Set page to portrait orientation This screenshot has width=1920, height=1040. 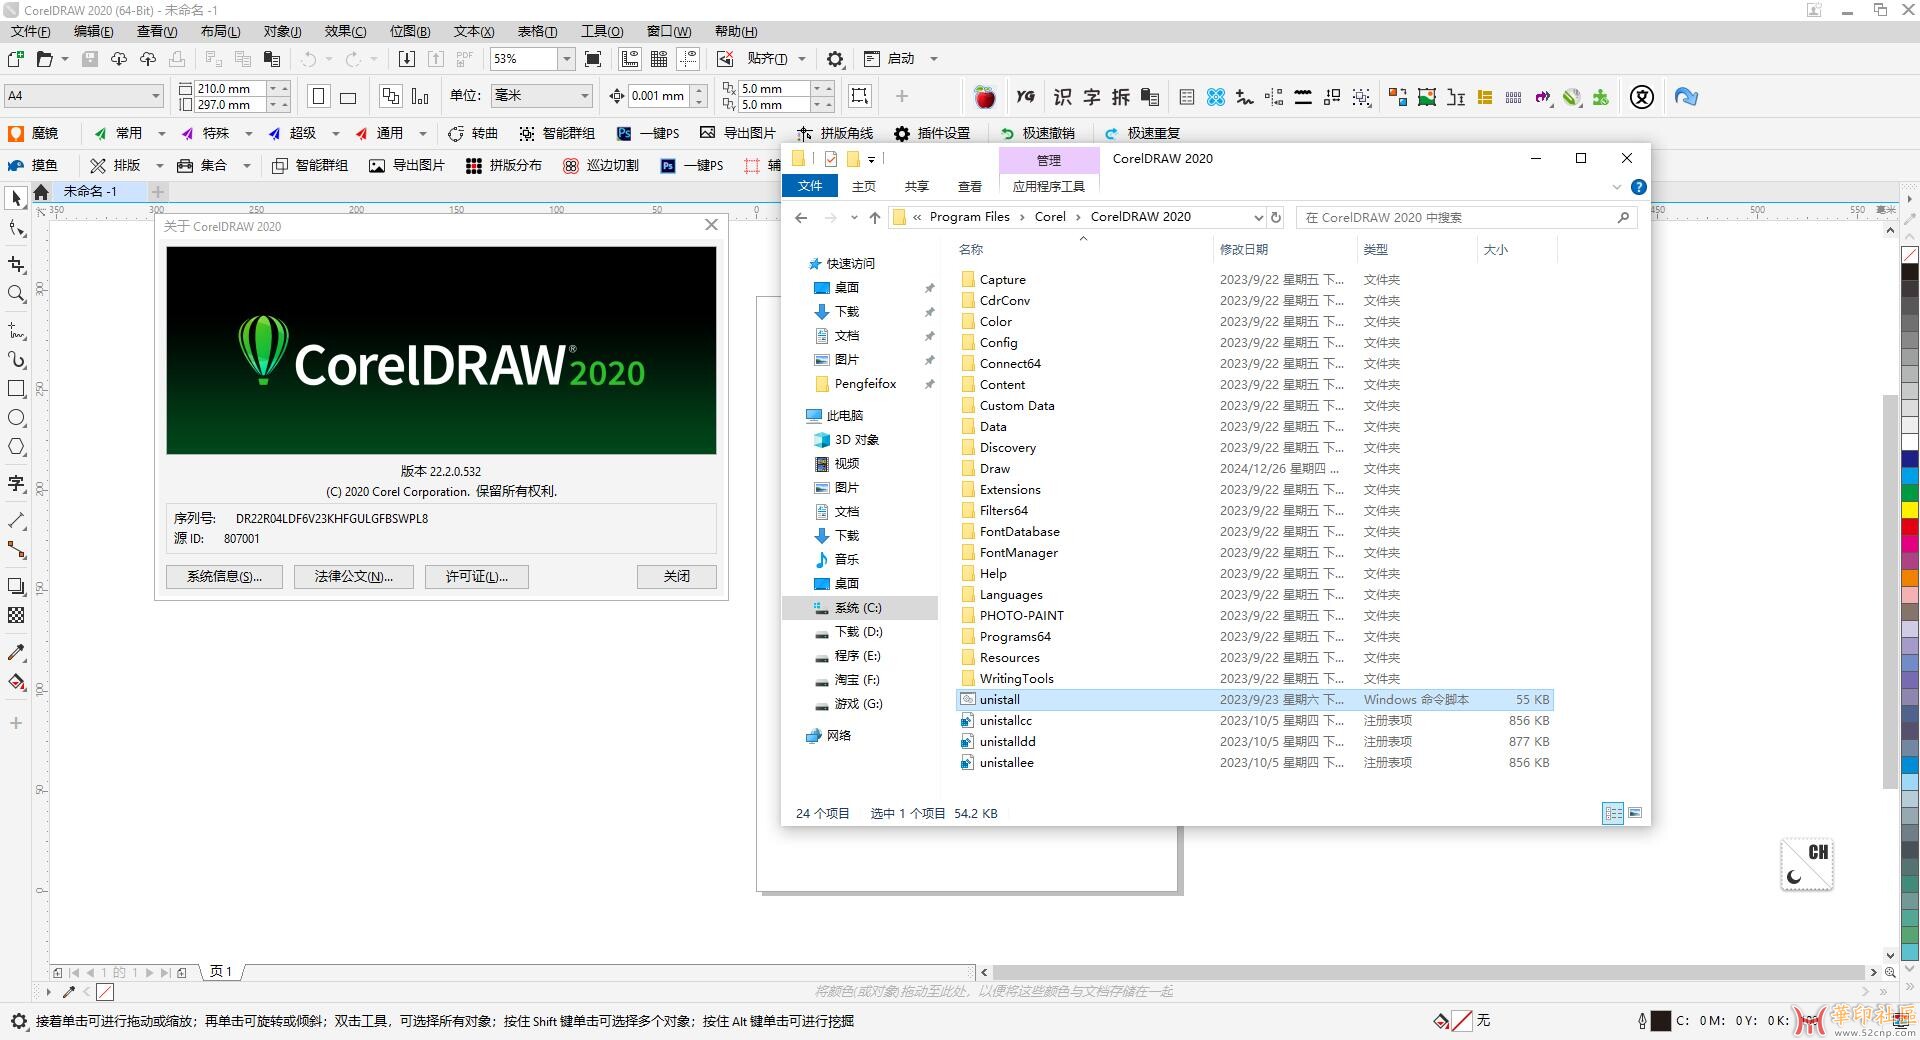coord(319,97)
